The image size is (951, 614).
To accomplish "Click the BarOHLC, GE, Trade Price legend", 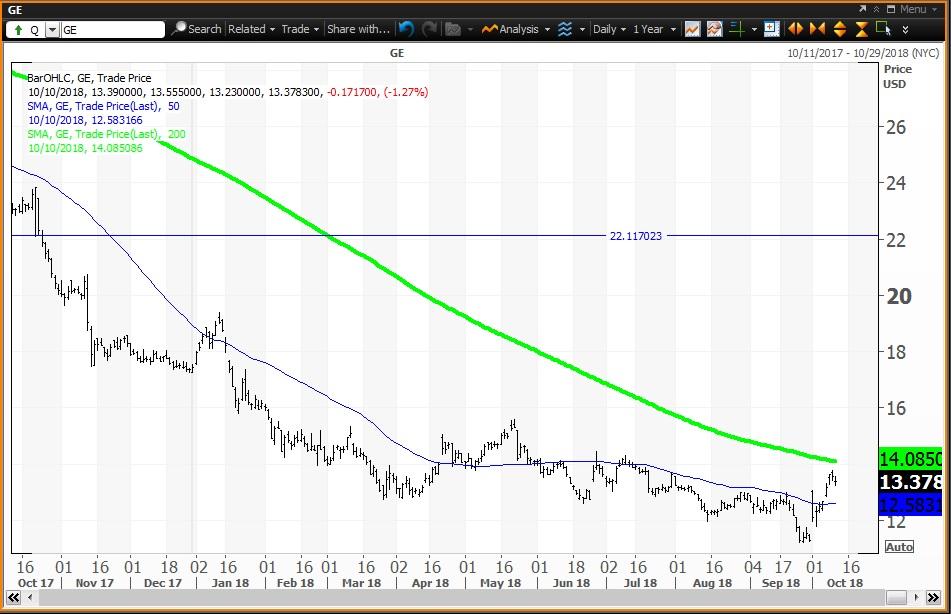I will pyautogui.click(x=89, y=78).
